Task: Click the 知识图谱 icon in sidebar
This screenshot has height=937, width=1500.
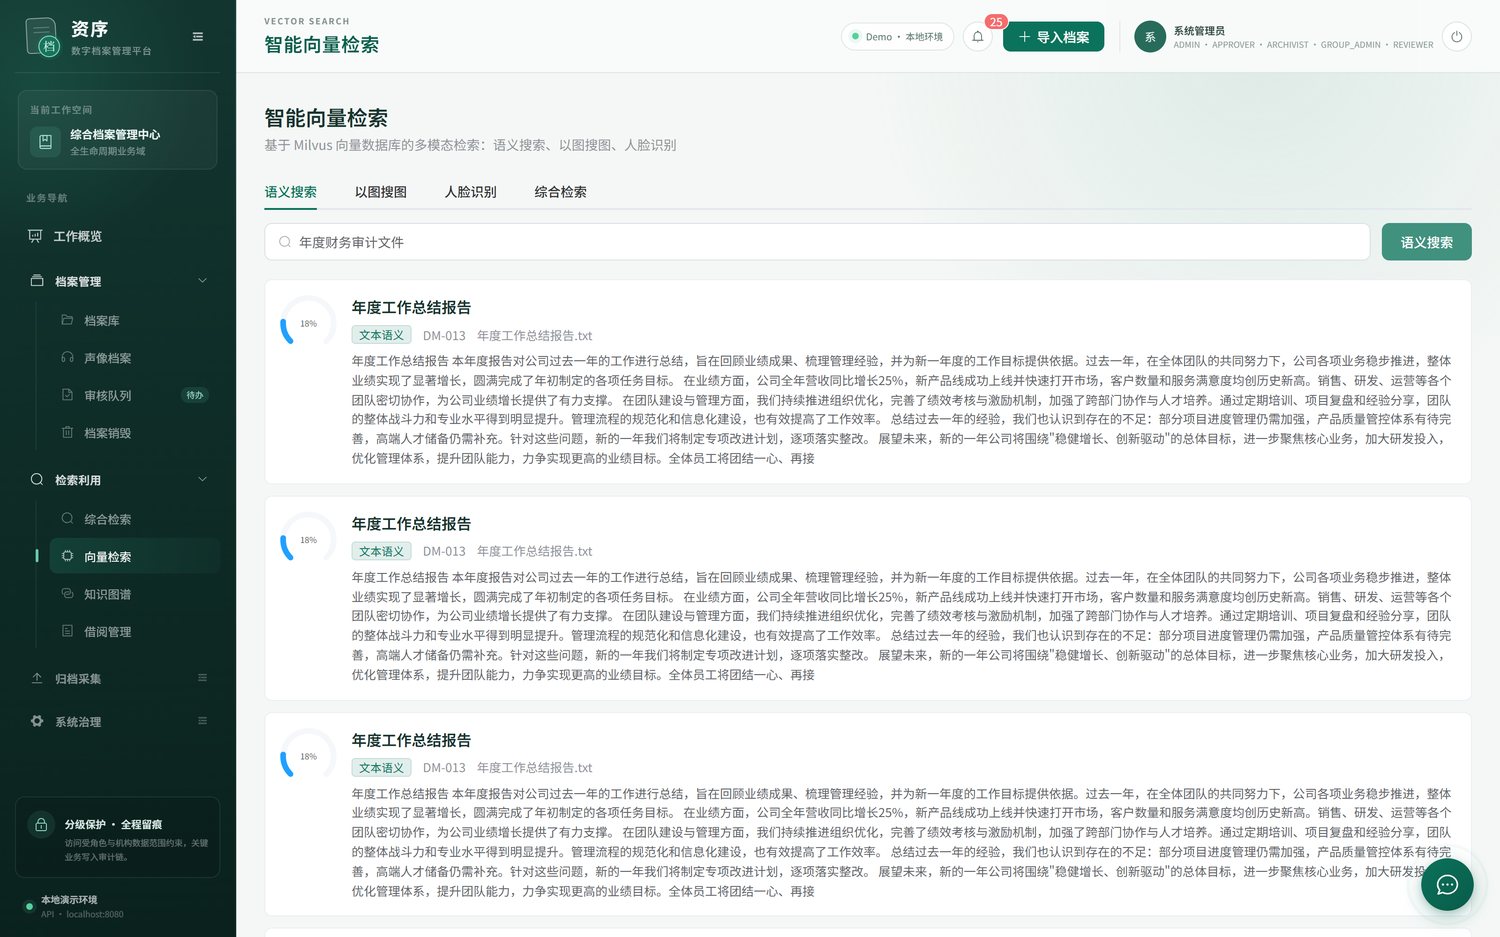Action: [67, 594]
